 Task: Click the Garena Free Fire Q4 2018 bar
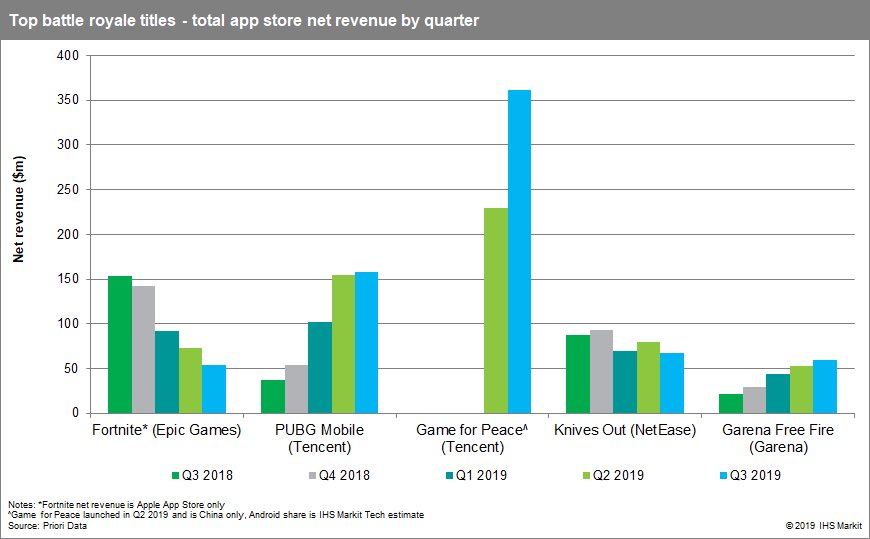pos(755,400)
